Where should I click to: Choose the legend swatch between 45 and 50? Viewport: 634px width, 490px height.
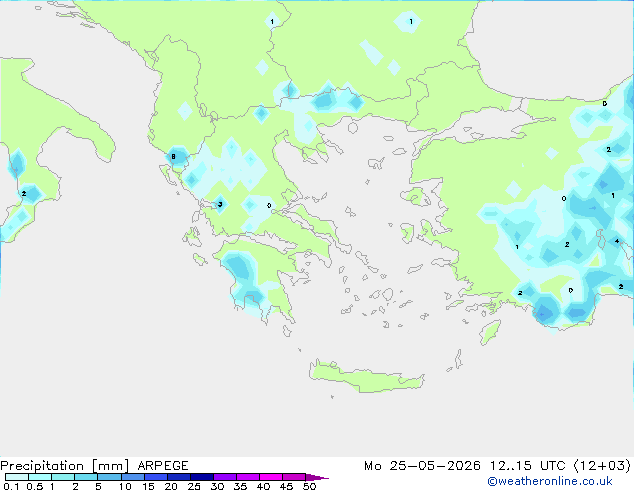[x=294, y=477]
